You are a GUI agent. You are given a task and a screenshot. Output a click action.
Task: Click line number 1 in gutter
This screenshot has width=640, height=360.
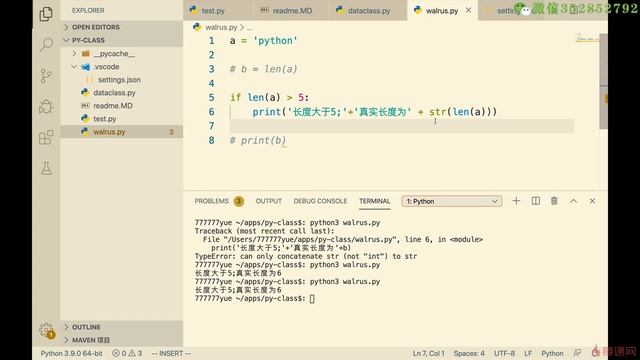[211, 41]
